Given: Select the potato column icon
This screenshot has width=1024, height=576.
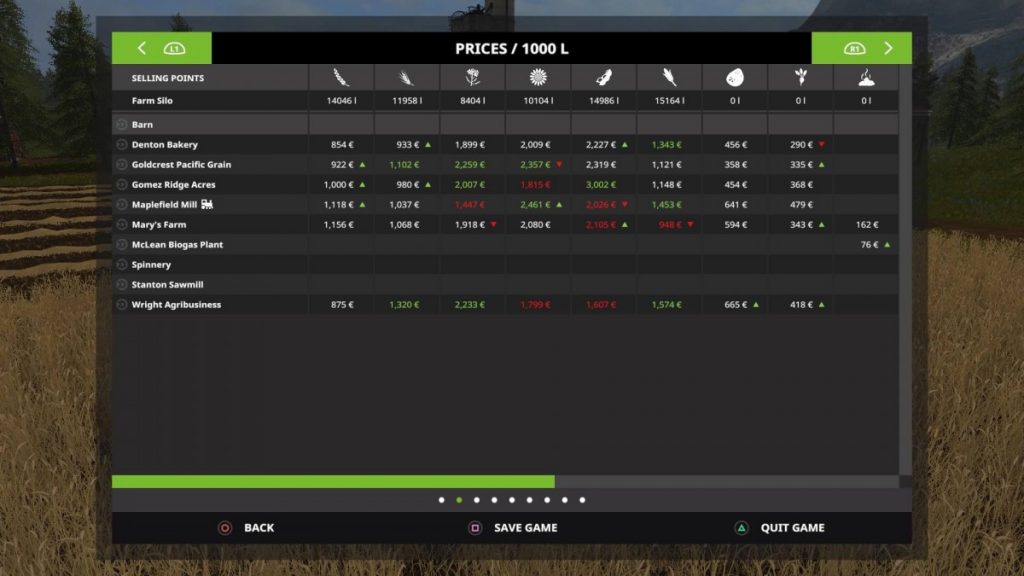Looking at the screenshot, I should point(735,78).
